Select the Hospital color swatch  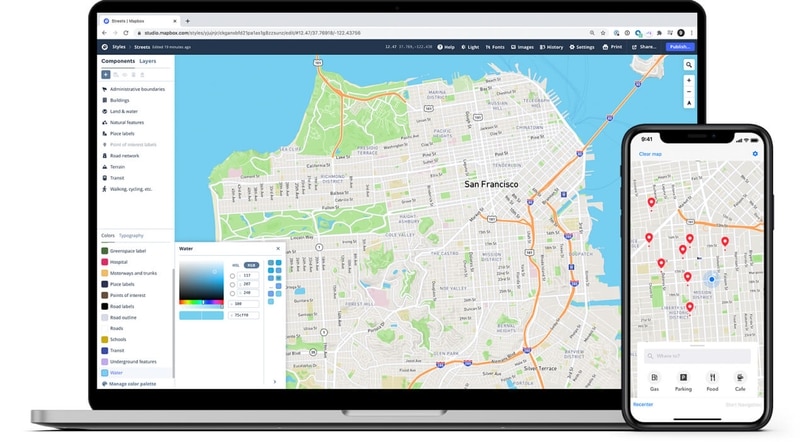point(105,262)
